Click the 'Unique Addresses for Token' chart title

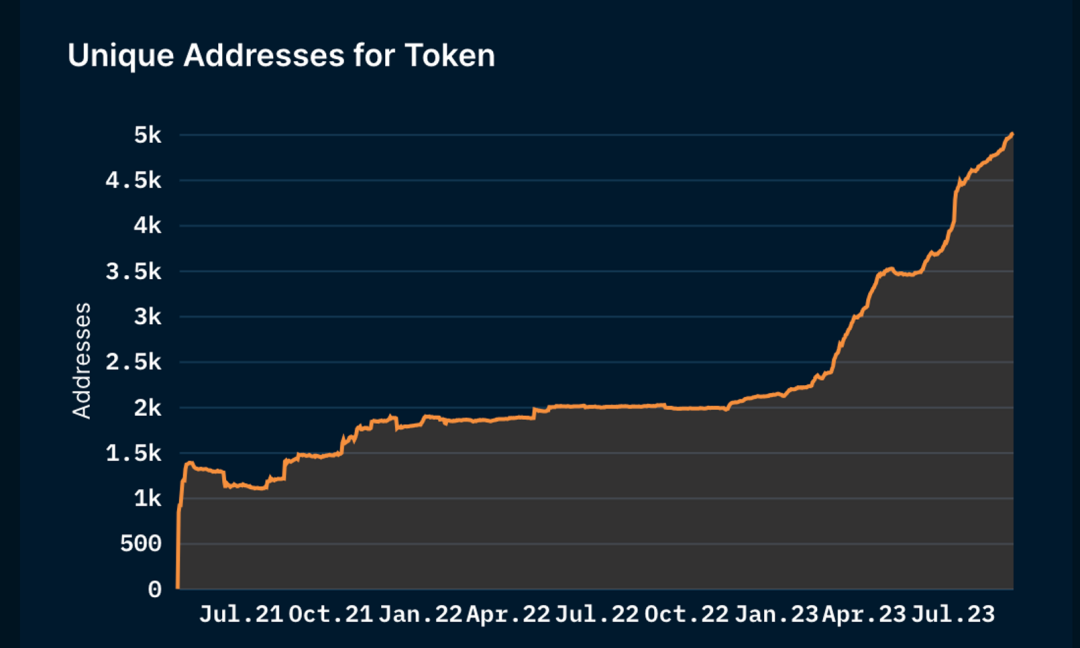click(281, 56)
